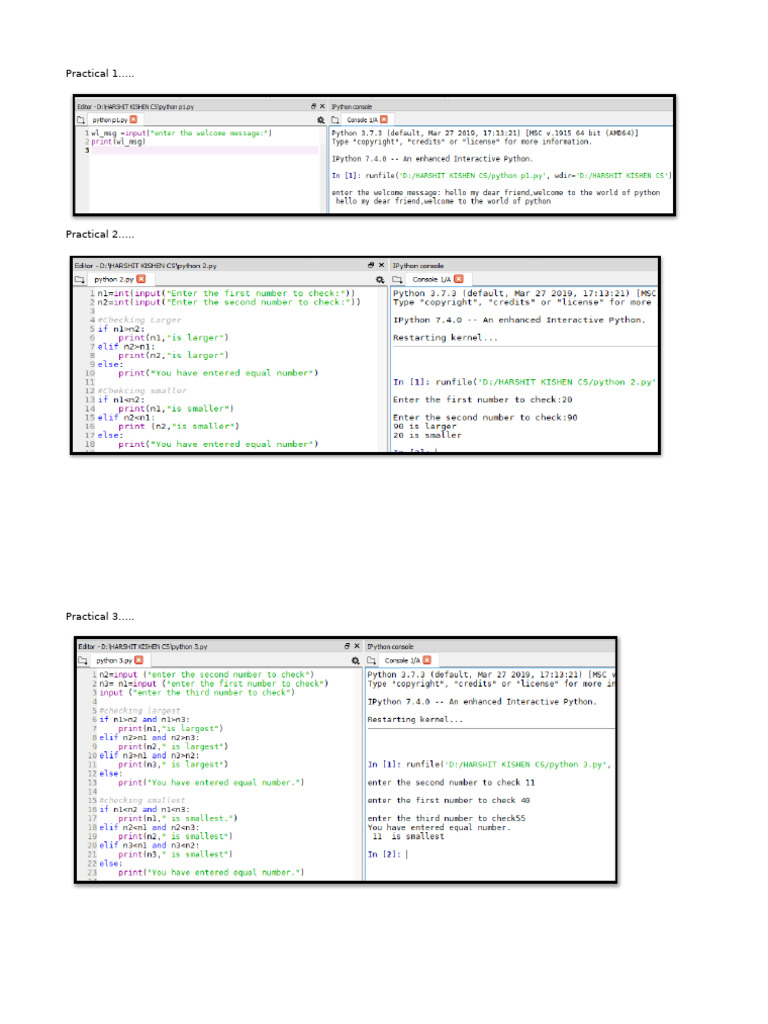Open editor options gear in Practical 1
Viewport: 768px width, 1024px height.
coord(321,120)
